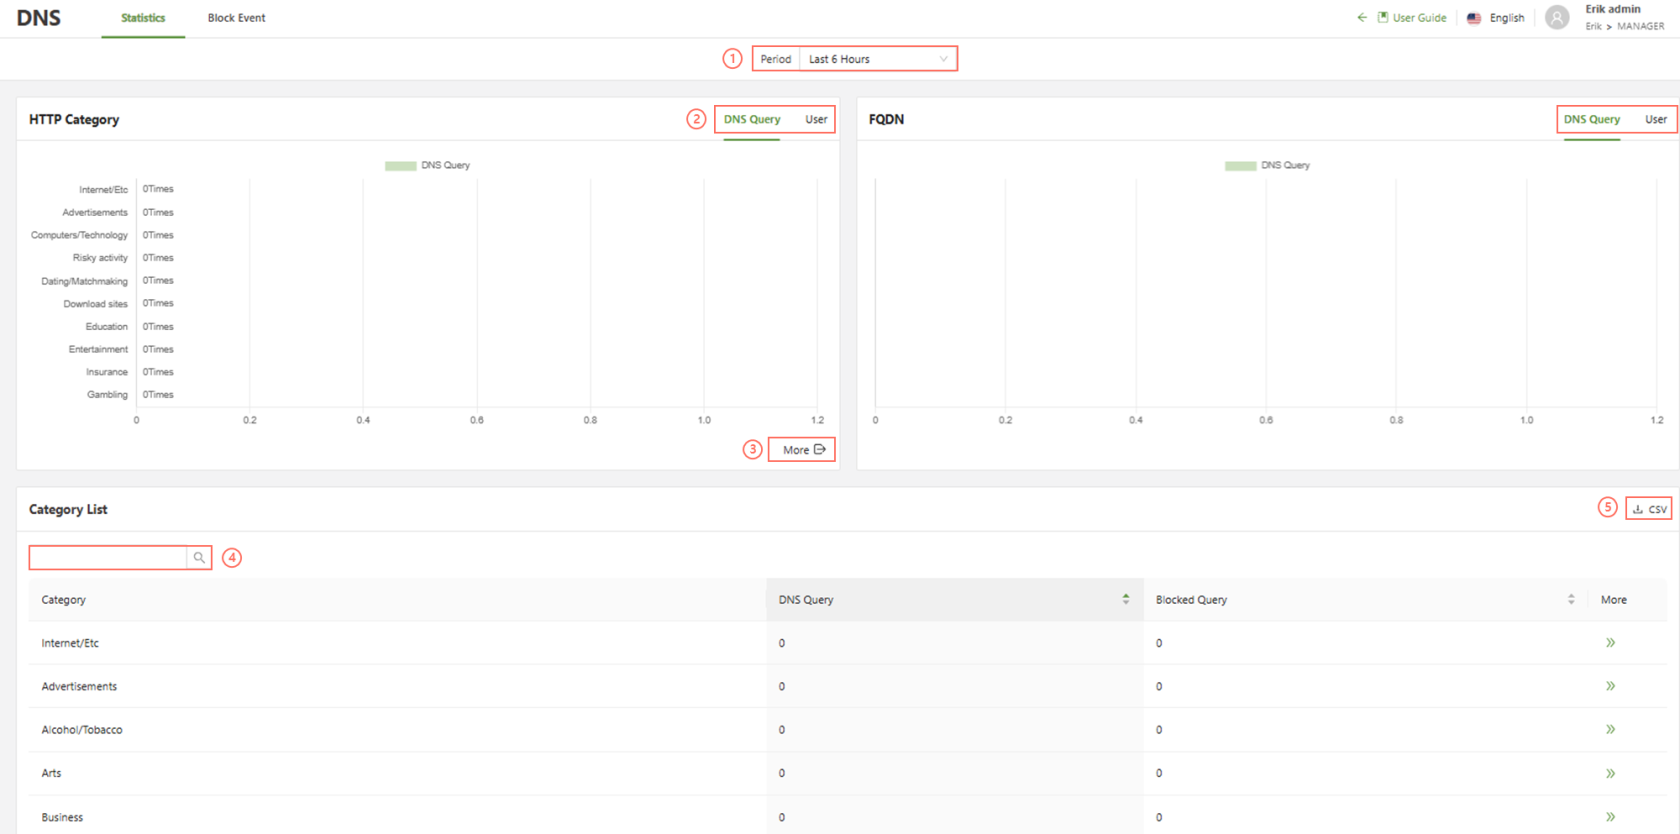Click the back arrow icon near User Guide
The height and width of the screenshot is (834, 1680).
click(x=1361, y=18)
